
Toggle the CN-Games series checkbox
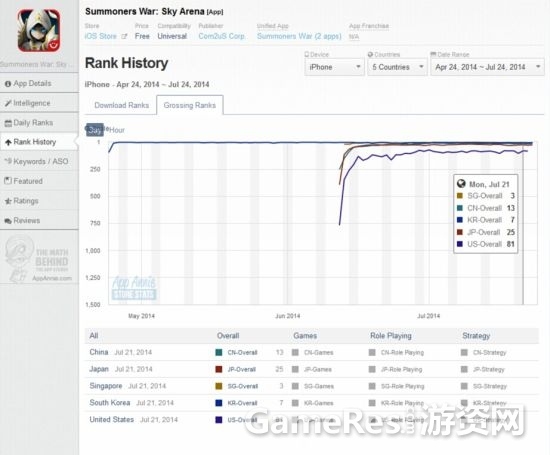pyautogui.click(x=295, y=352)
